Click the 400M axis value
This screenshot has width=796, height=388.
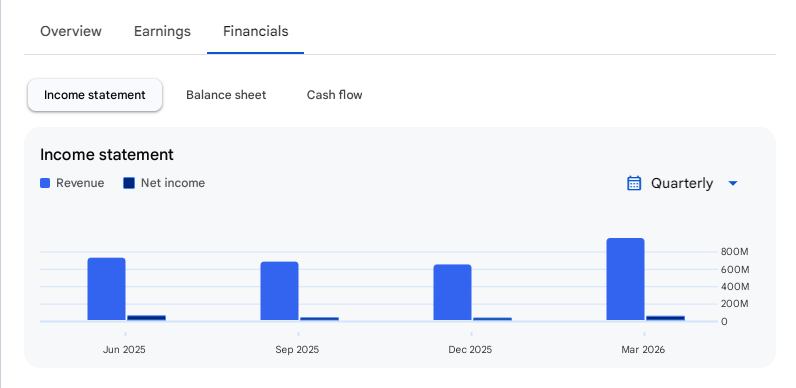coord(735,287)
